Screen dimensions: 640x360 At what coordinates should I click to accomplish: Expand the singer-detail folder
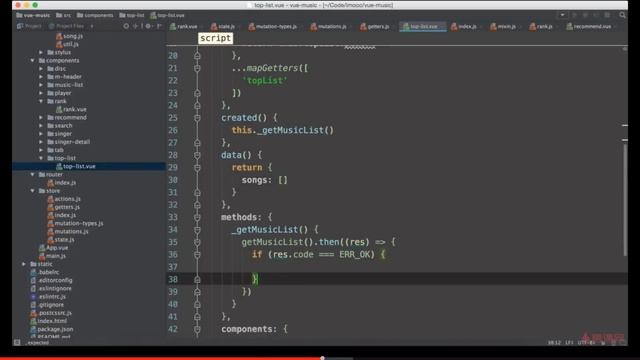41,142
